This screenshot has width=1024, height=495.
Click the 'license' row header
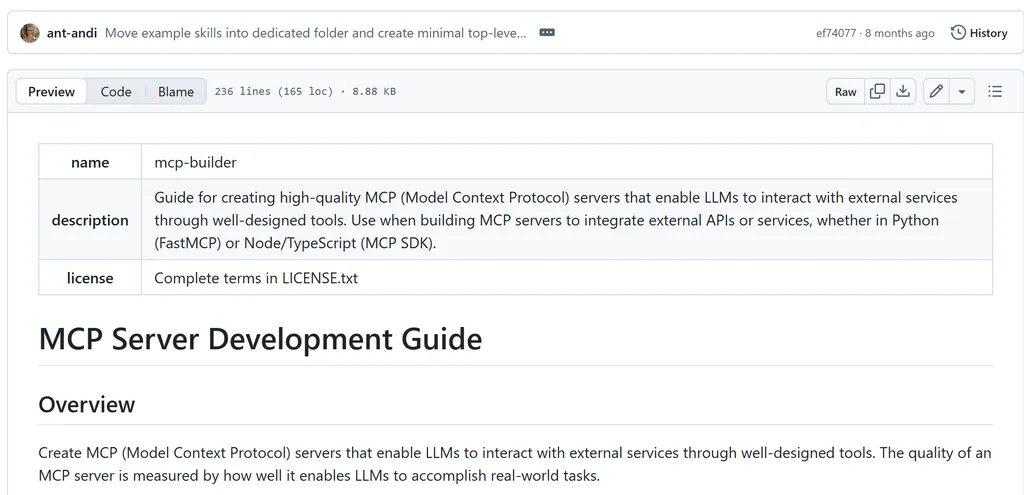point(90,278)
